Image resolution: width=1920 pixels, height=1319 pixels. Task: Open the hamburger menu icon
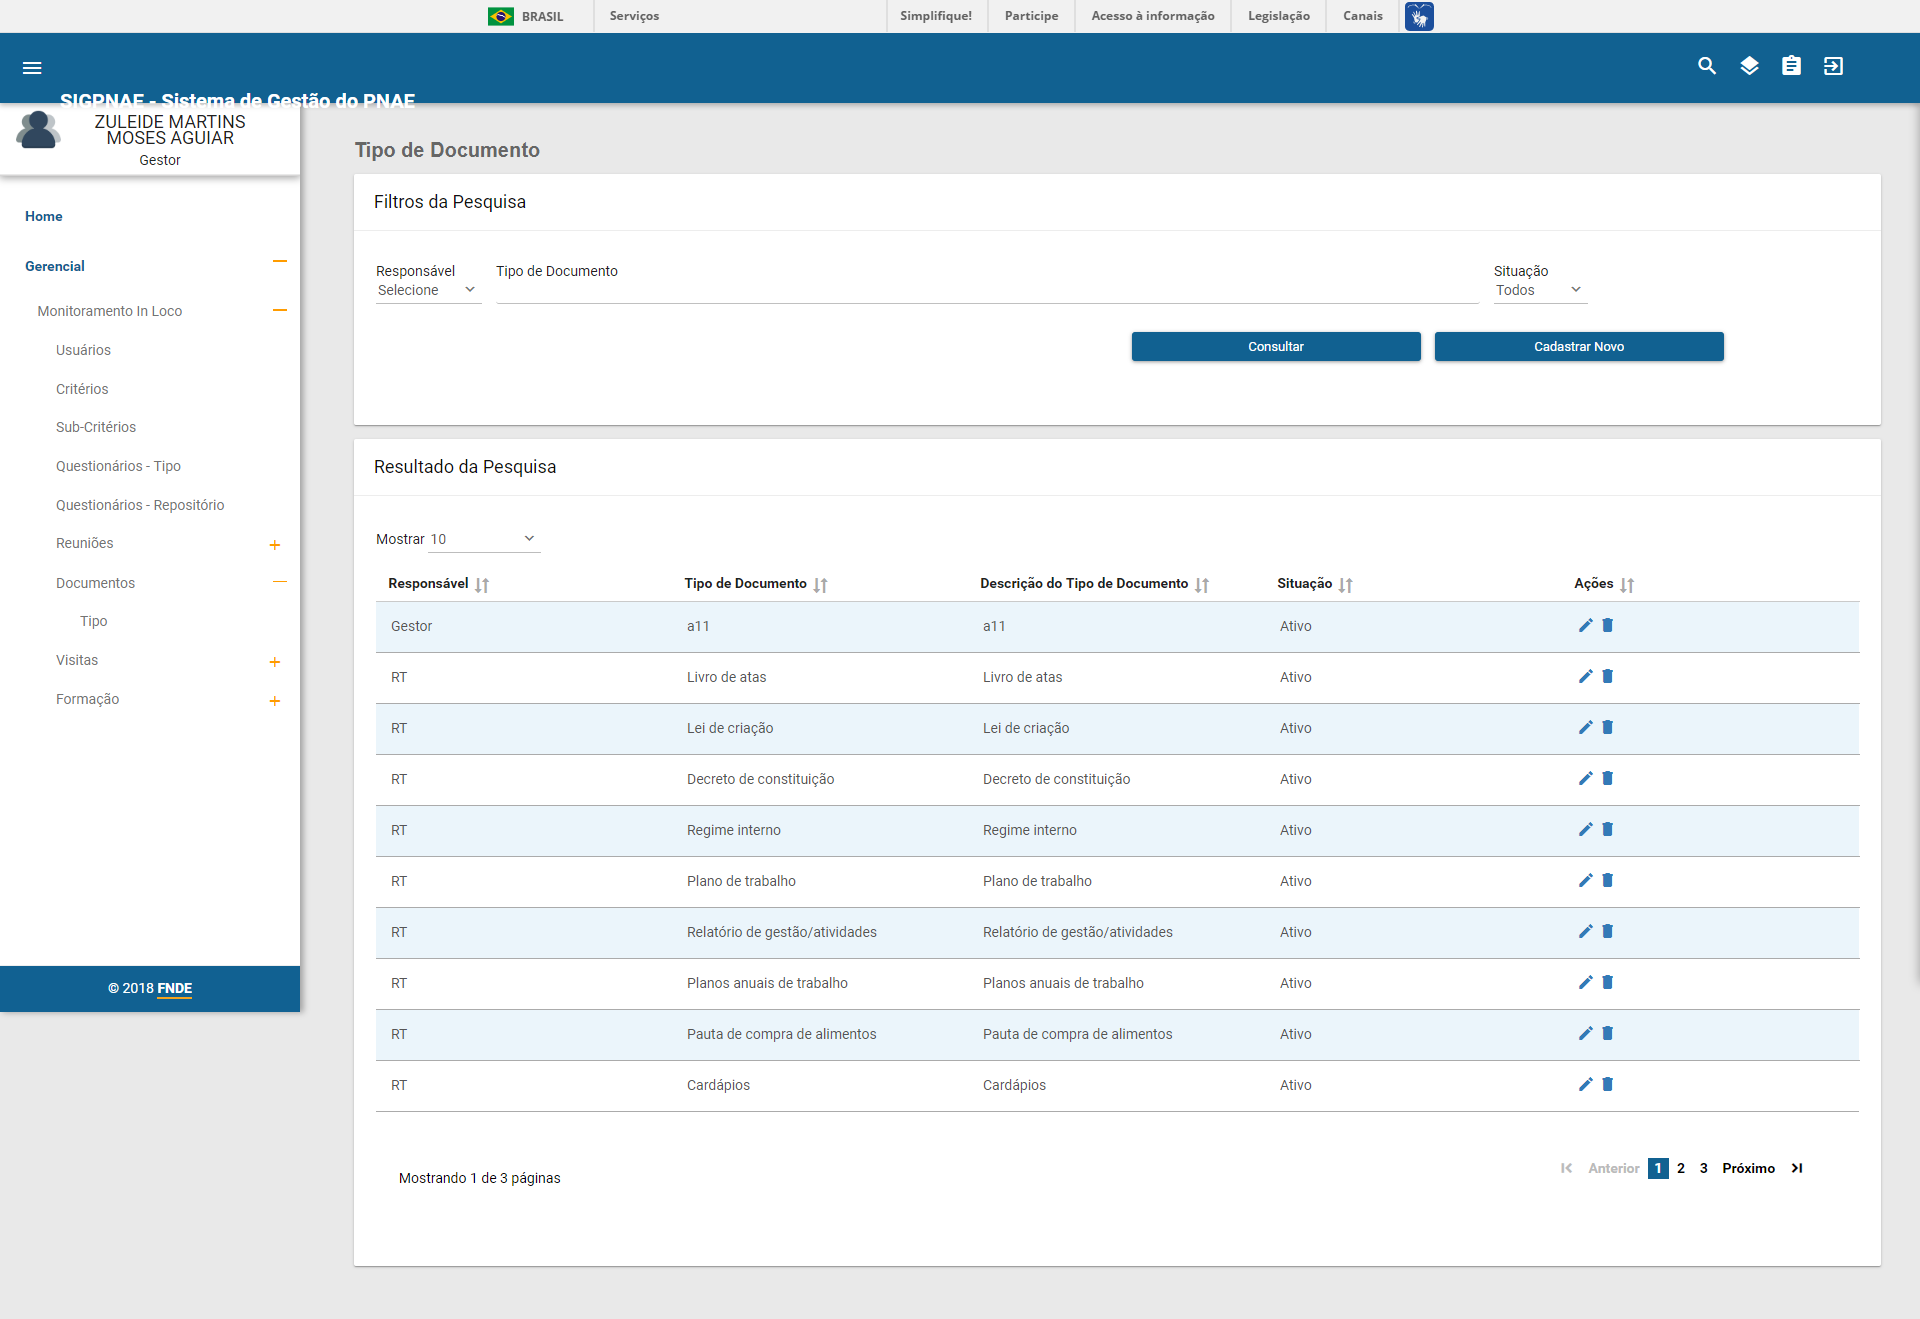[x=32, y=68]
